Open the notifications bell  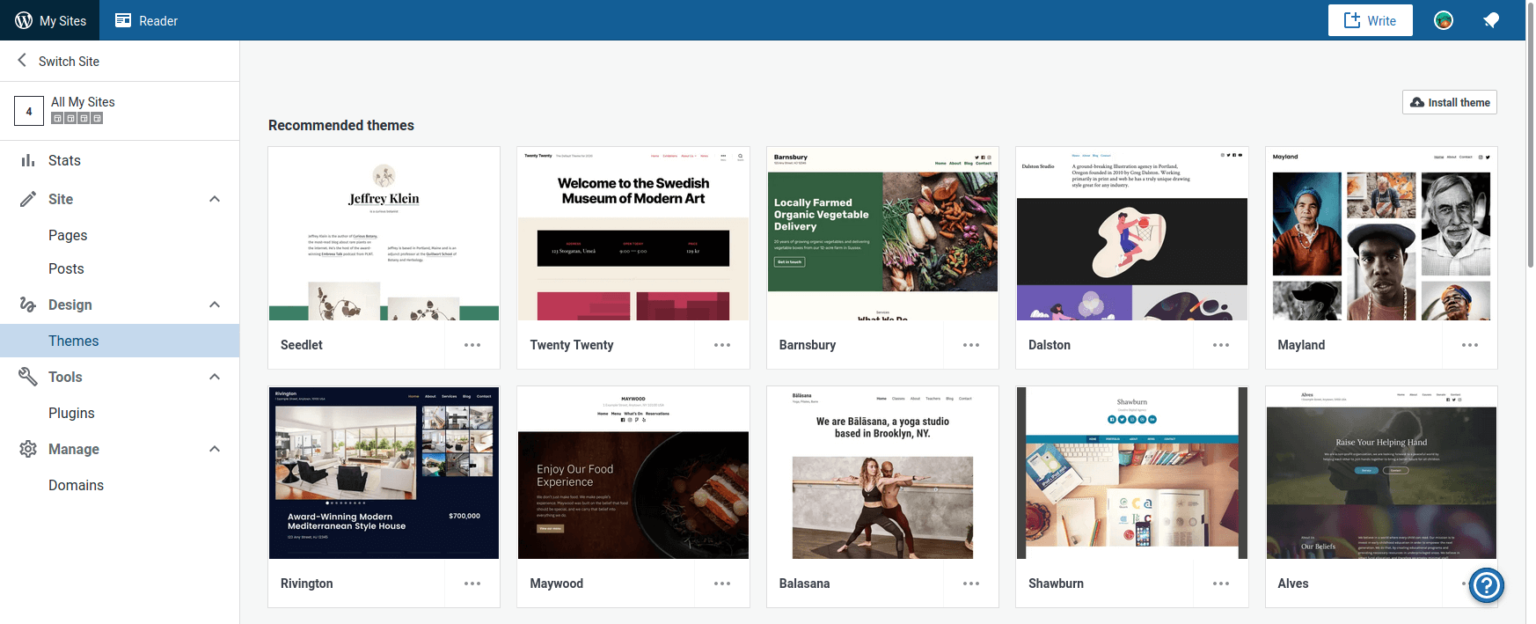click(1491, 19)
